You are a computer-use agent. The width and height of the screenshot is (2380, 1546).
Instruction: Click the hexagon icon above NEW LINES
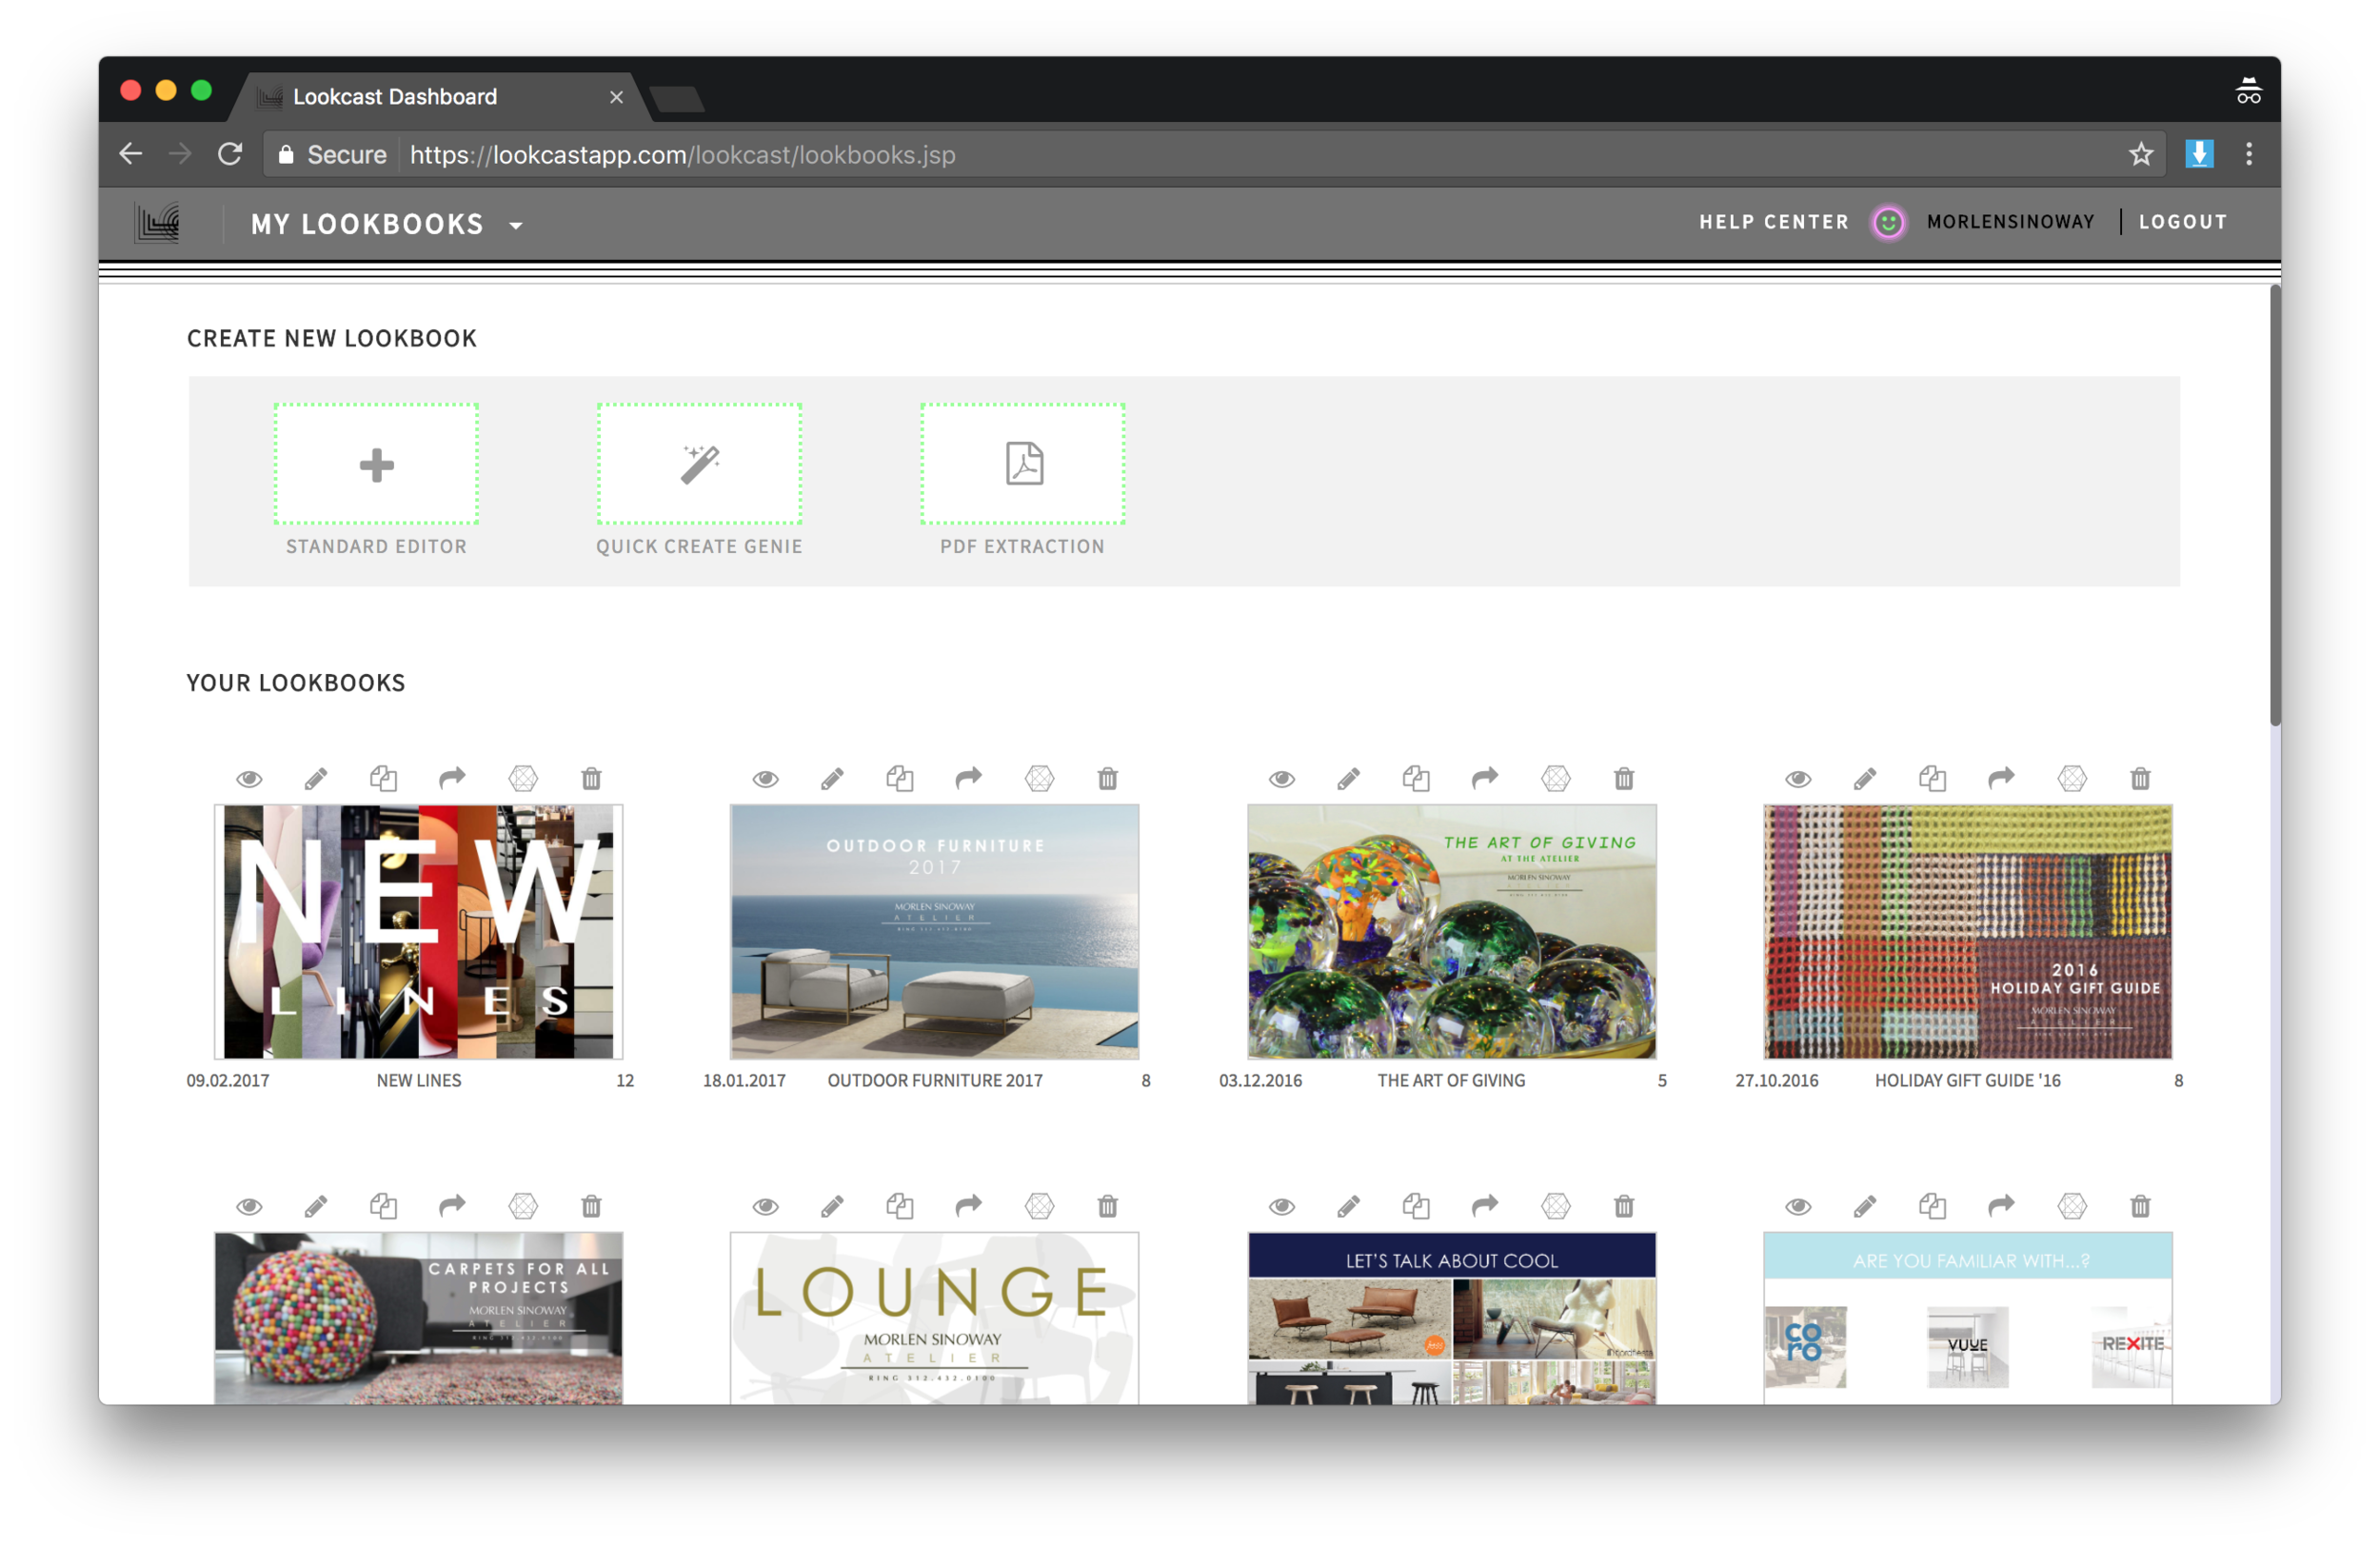523,778
